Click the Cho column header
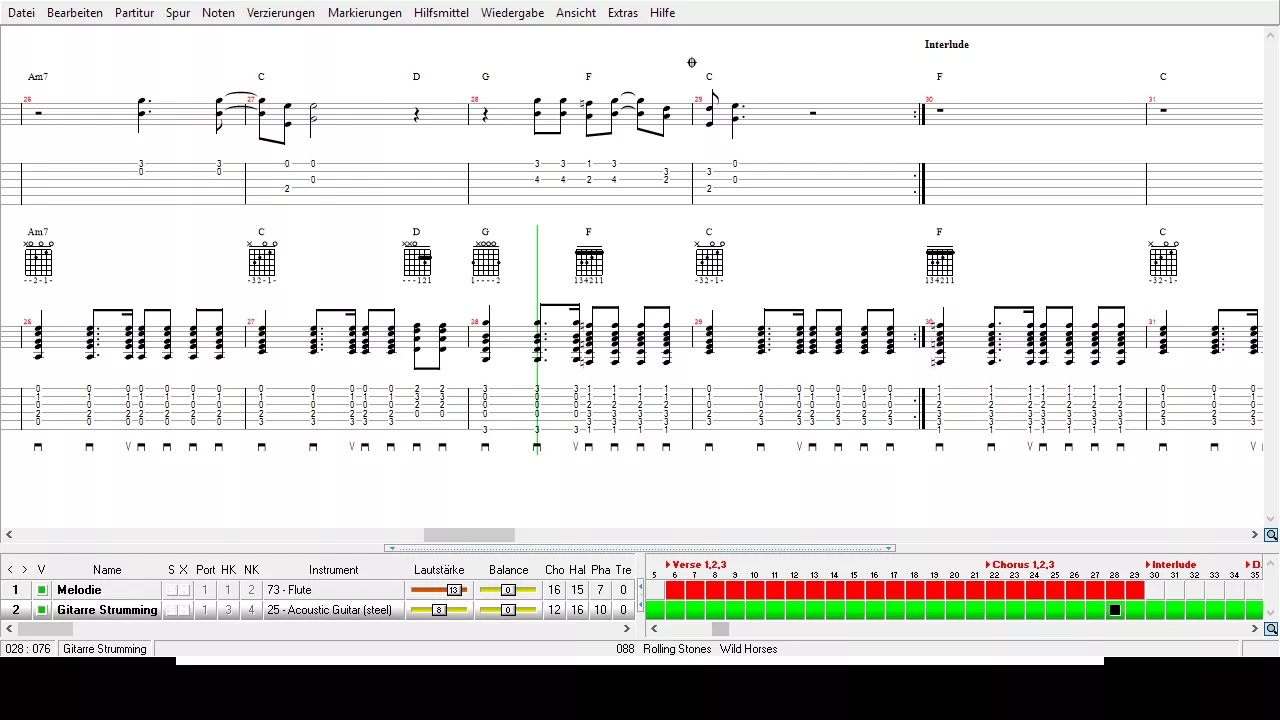 [554, 570]
